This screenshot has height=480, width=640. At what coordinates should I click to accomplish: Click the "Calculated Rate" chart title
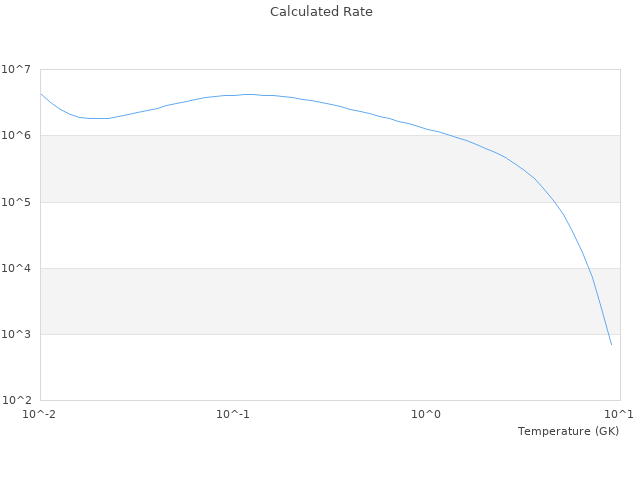(321, 12)
